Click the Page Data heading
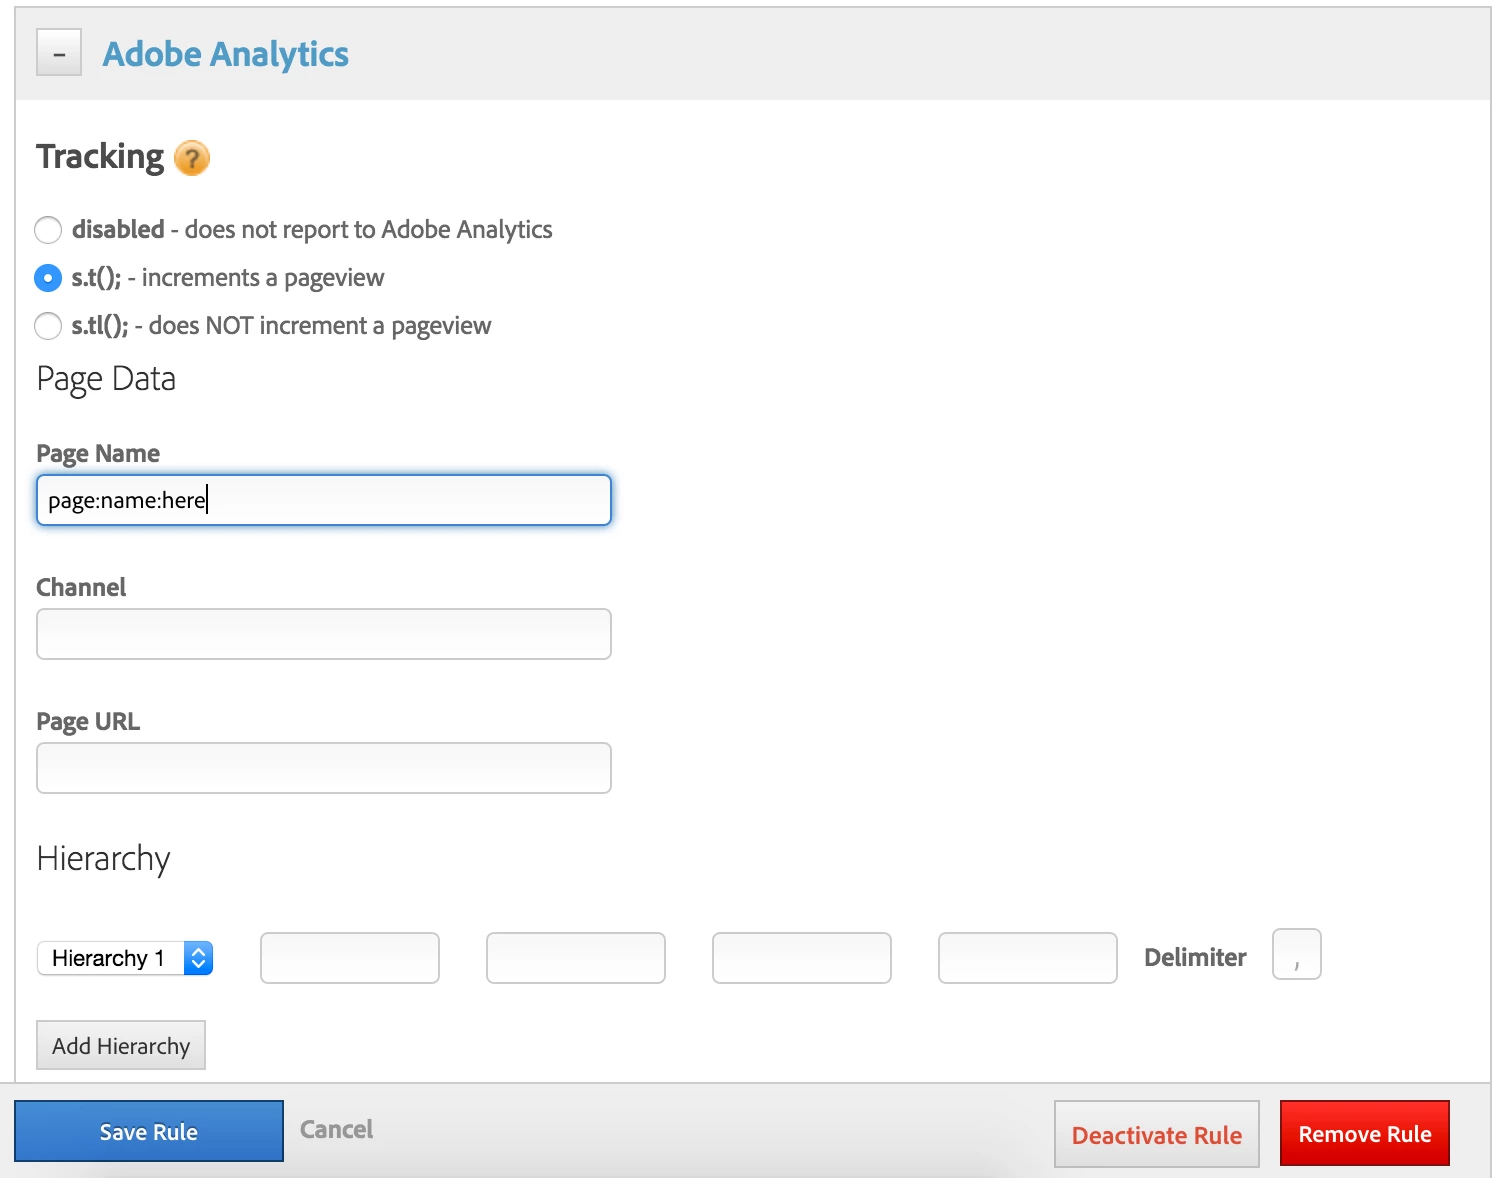The image size is (1506, 1178). point(106,379)
